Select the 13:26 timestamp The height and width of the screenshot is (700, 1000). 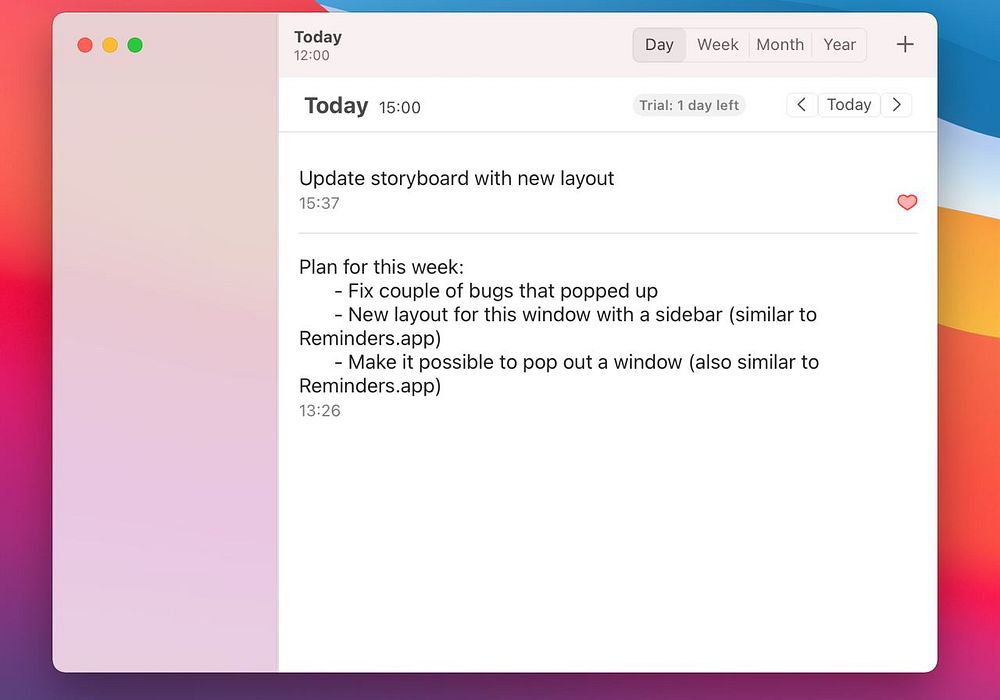[320, 411]
